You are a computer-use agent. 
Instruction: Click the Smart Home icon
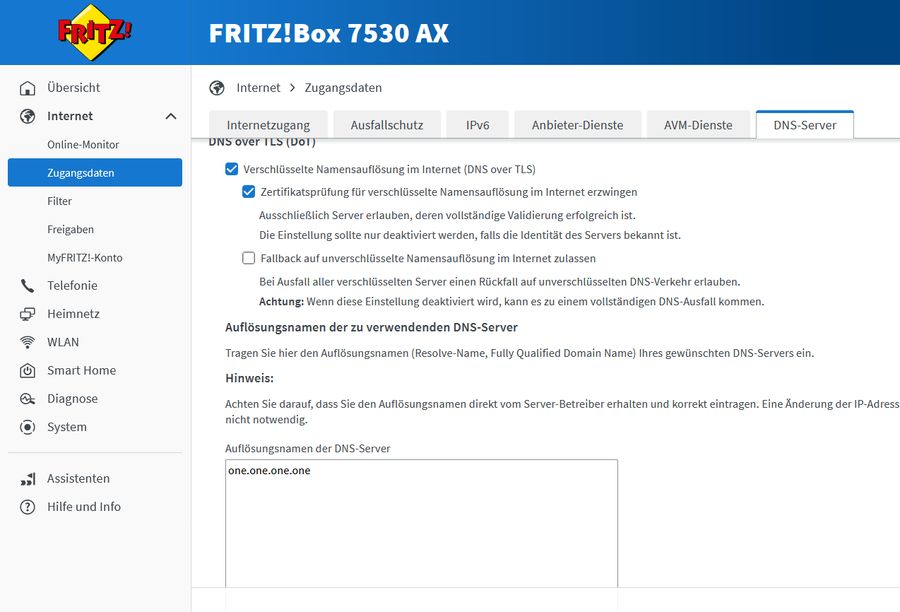(x=28, y=371)
